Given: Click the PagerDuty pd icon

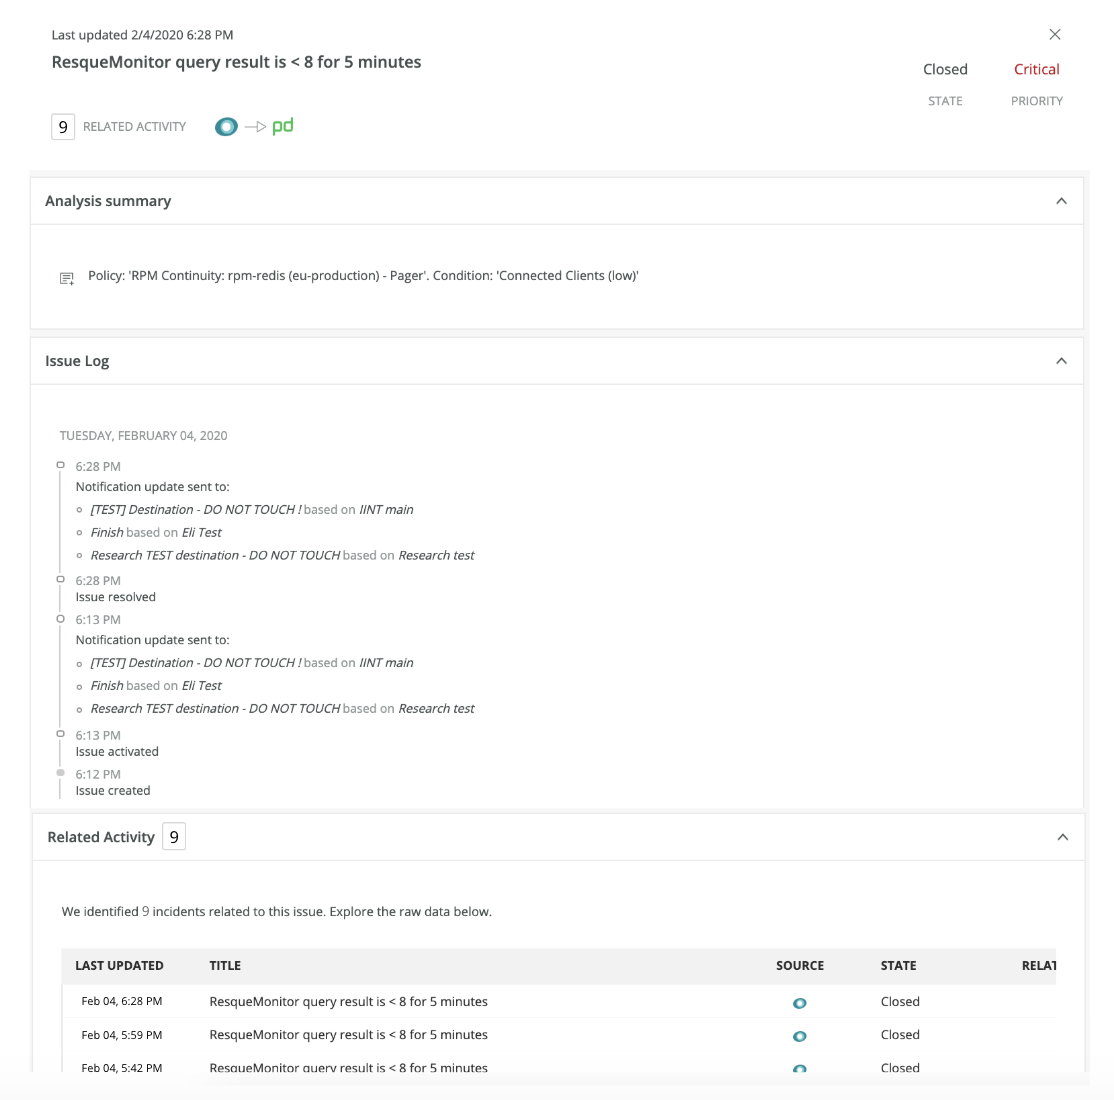Looking at the screenshot, I should click(283, 126).
